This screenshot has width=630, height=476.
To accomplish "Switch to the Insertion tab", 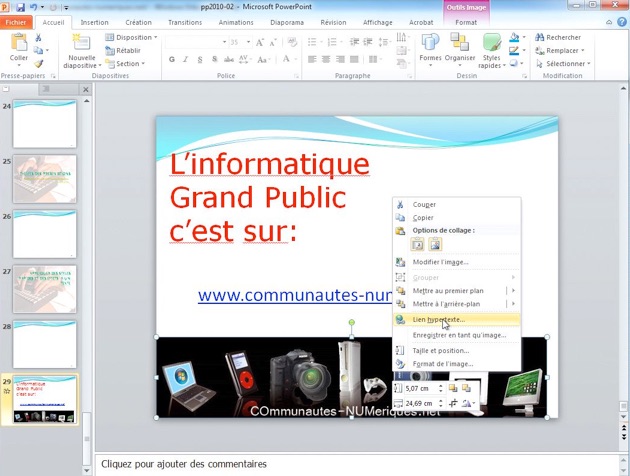I will point(94,22).
